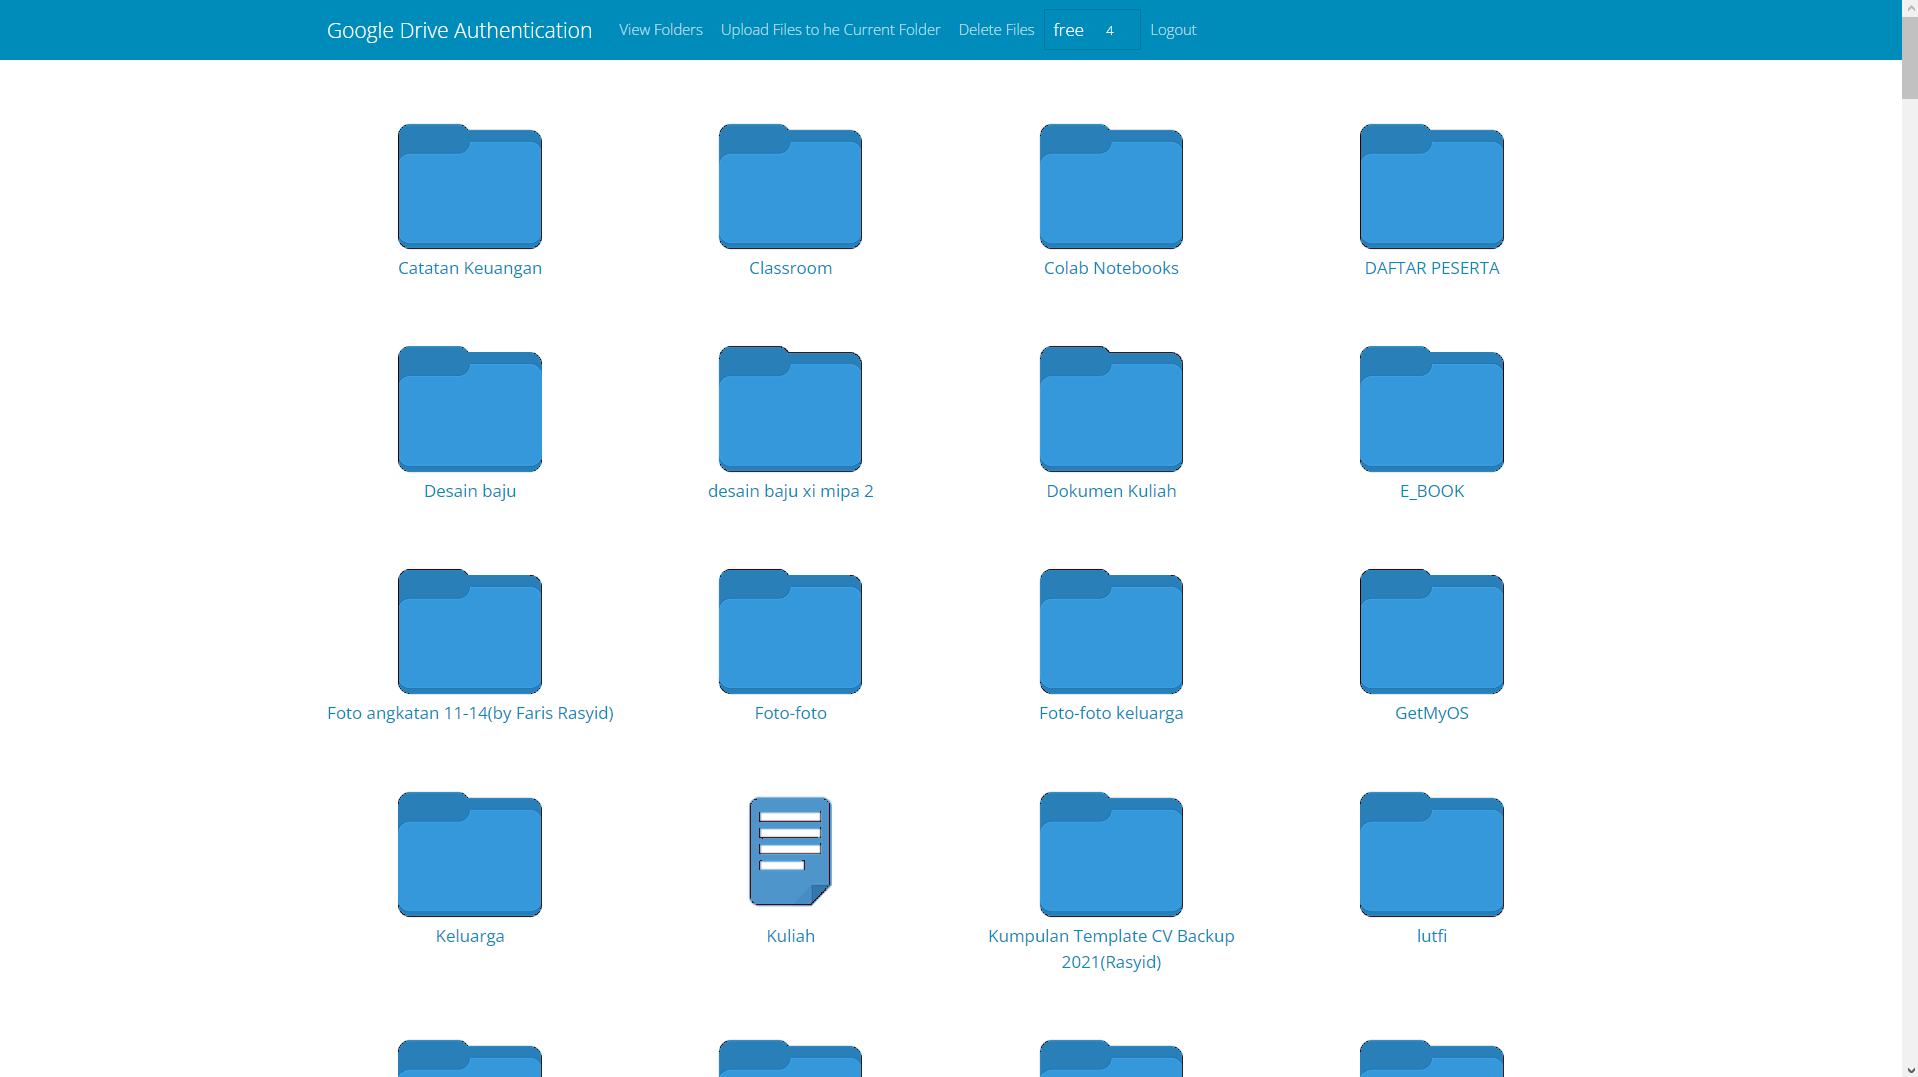Click the Dokumen Kuliah link text
This screenshot has width=1918, height=1077.
(1111, 491)
